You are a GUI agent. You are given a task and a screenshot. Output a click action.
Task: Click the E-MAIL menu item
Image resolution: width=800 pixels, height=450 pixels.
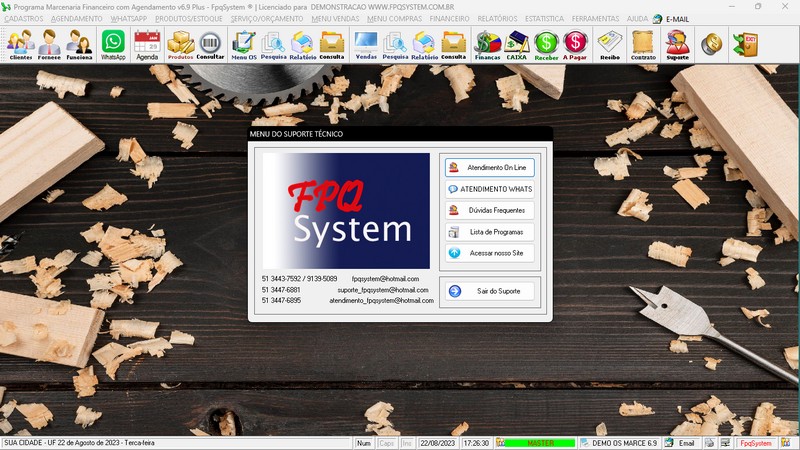coord(678,19)
